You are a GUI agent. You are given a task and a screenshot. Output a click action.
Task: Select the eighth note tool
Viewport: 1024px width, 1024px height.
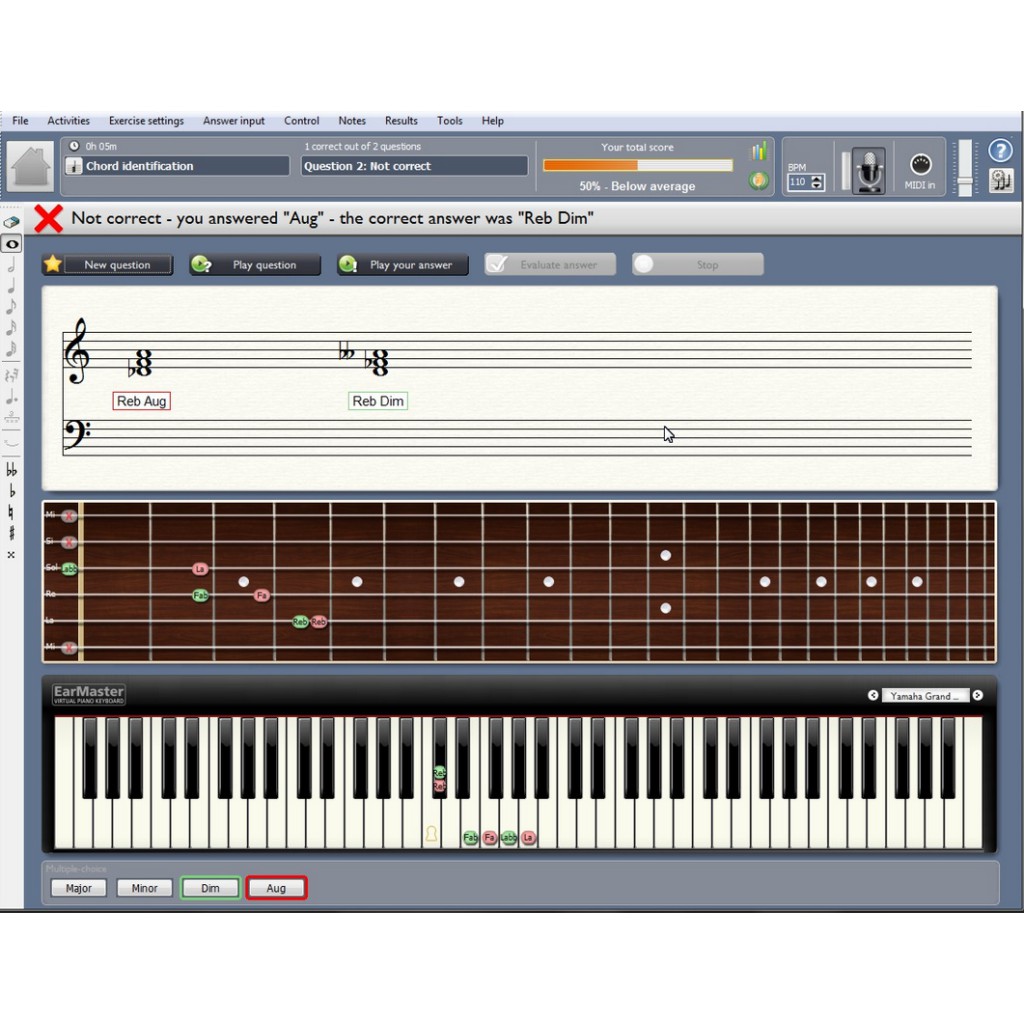tap(11, 306)
